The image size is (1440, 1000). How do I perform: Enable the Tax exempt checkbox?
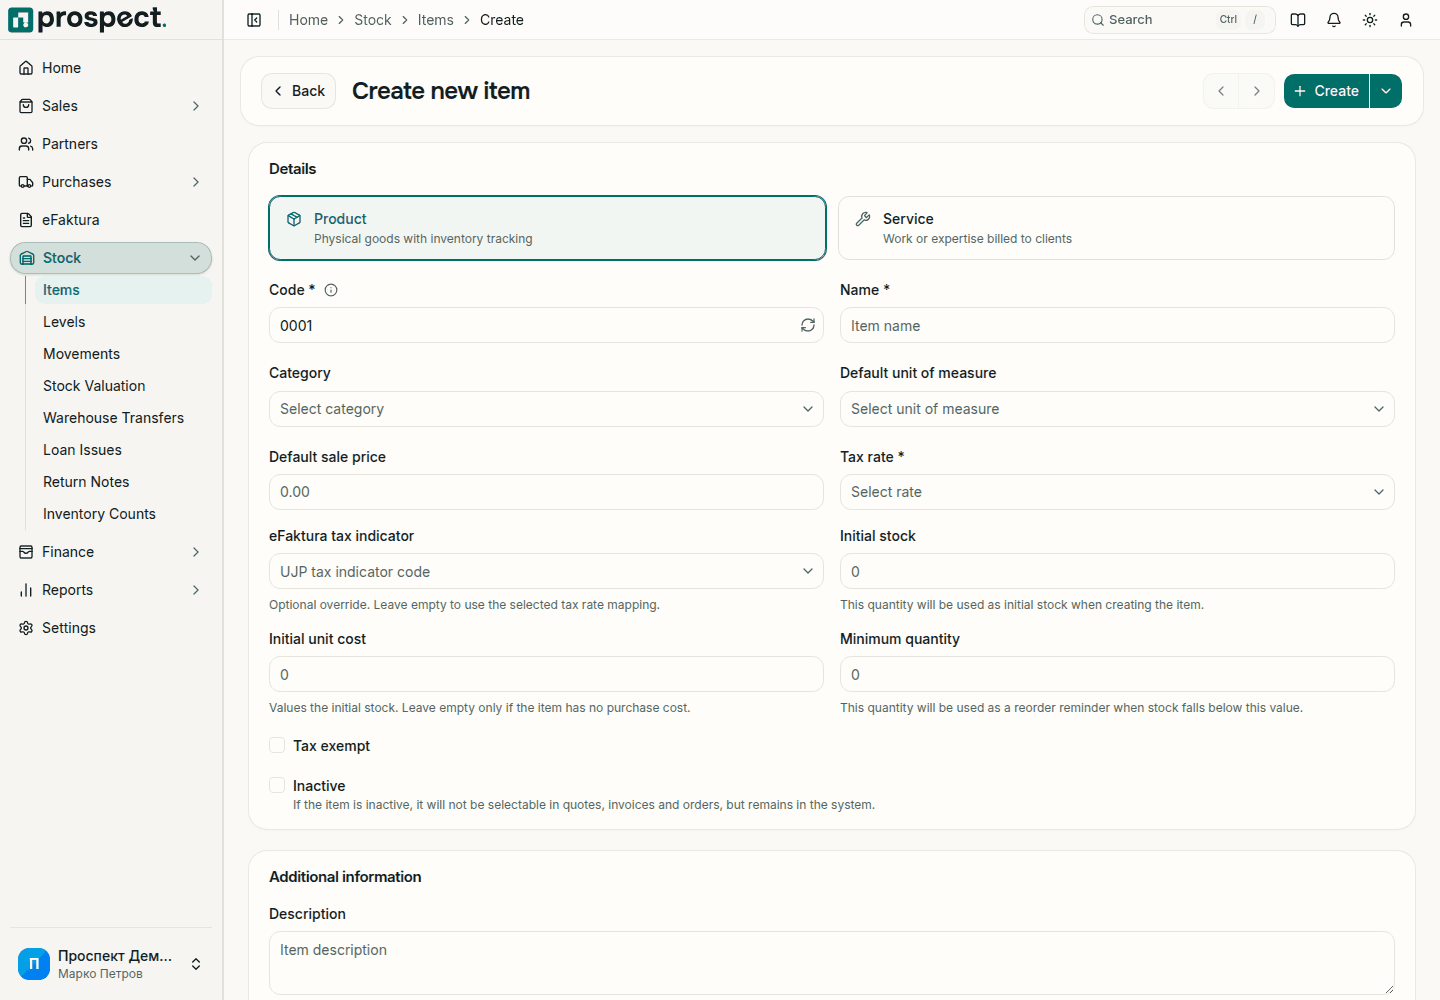point(277,745)
